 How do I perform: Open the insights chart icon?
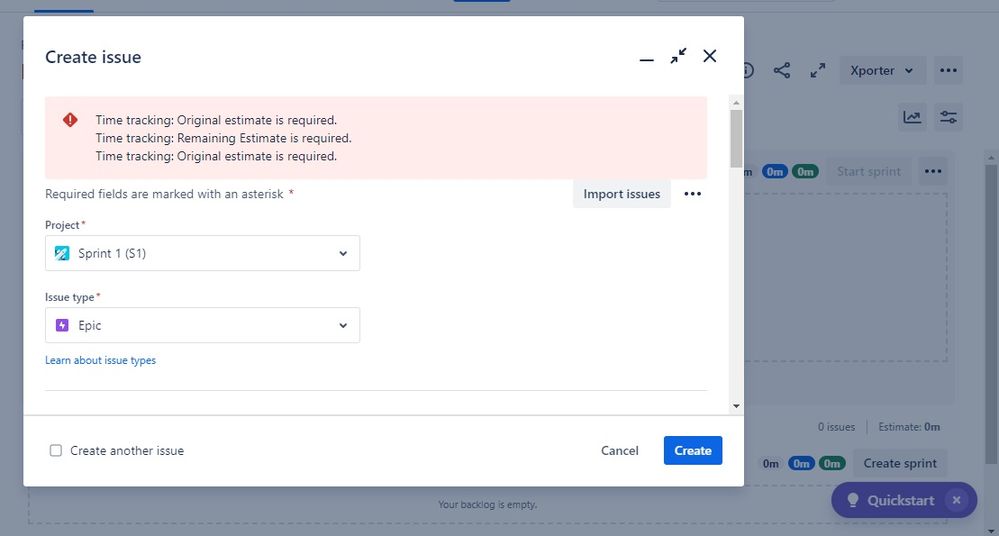click(x=912, y=117)
